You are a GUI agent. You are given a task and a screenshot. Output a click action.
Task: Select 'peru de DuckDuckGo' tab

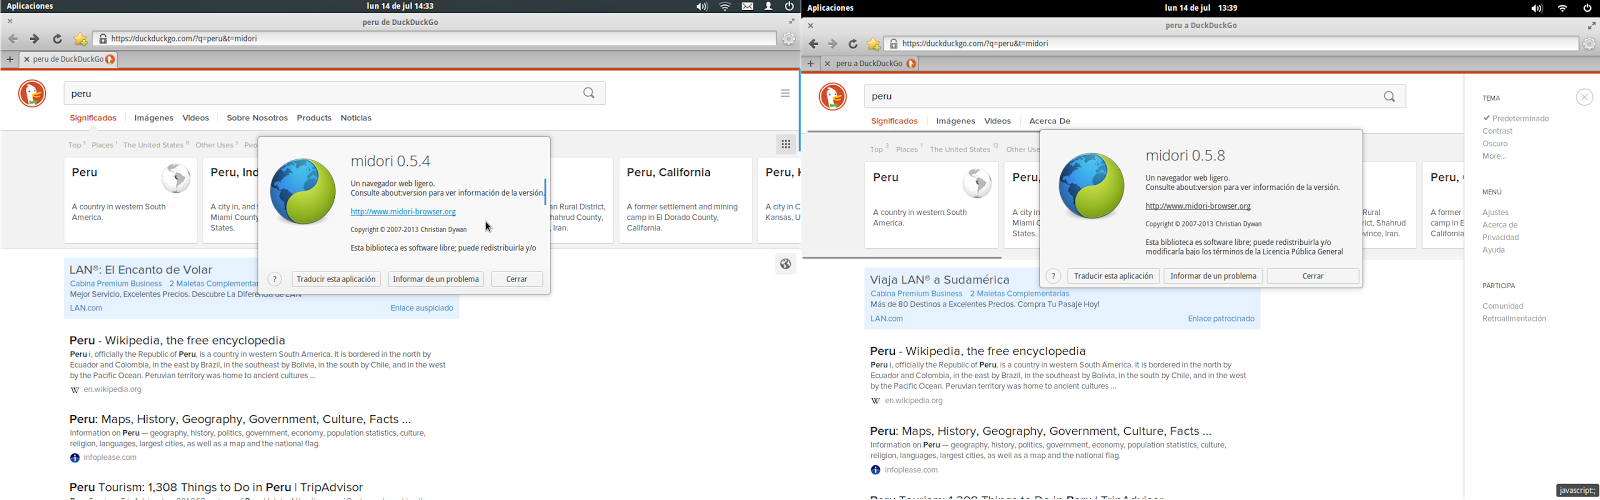[x=68, y=59]
